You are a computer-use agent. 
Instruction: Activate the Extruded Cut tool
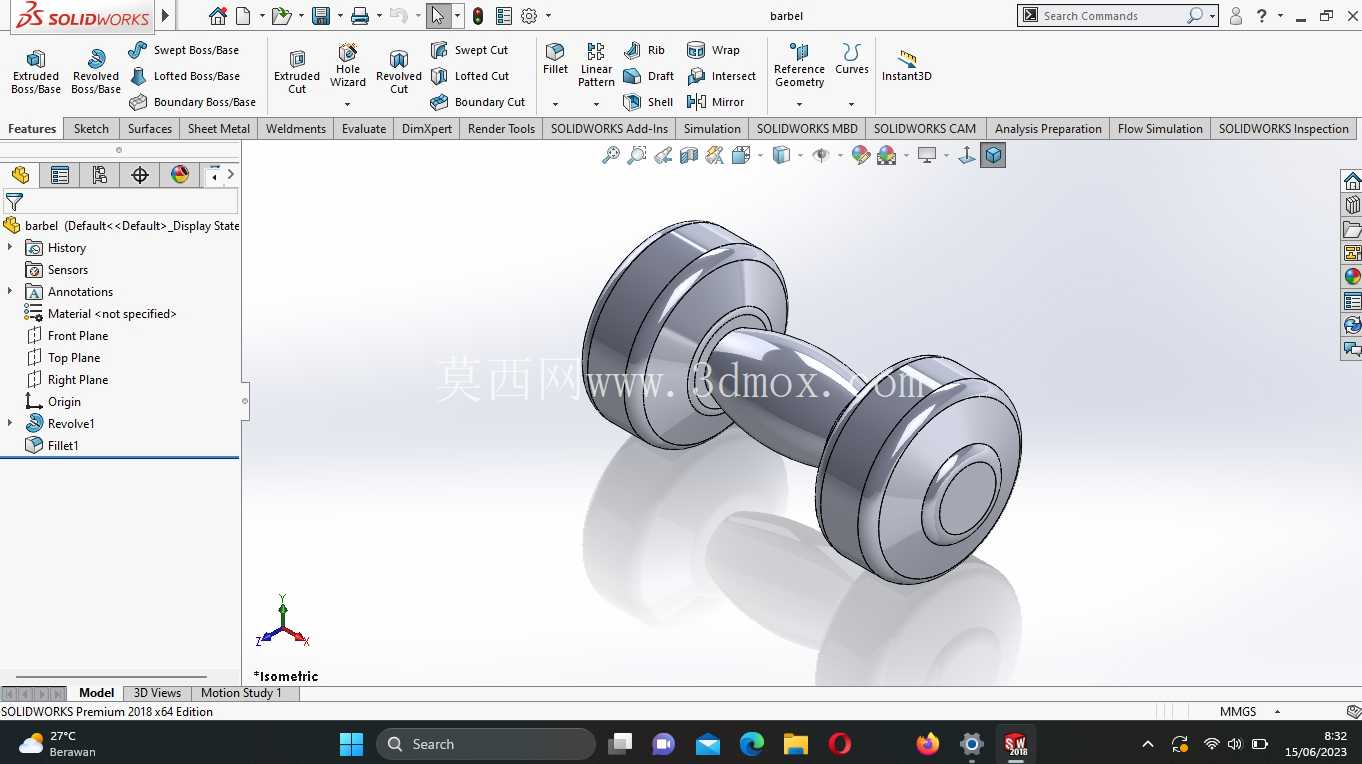pyautogui.click(x=297, y=72)
